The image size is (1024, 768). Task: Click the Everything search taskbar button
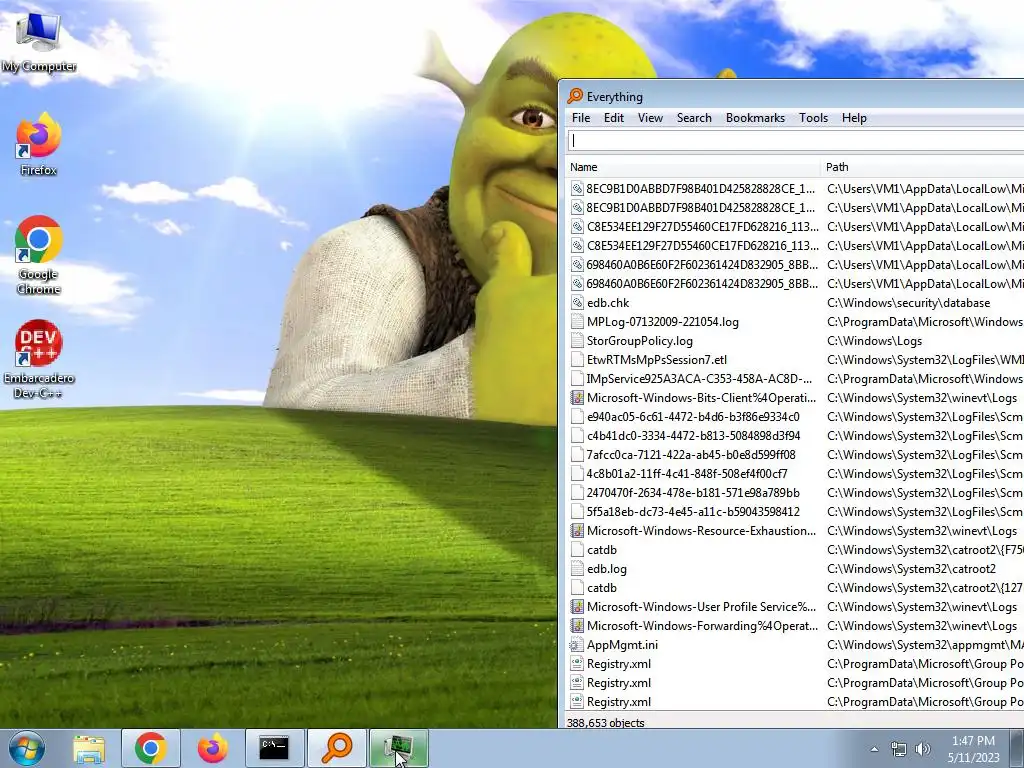(x=337, y=748)
